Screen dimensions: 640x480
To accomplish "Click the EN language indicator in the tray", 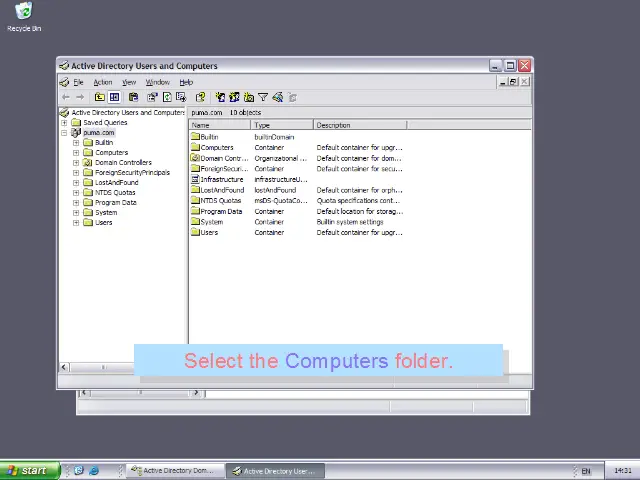I will pyautogui.click(x=586, y=471).
